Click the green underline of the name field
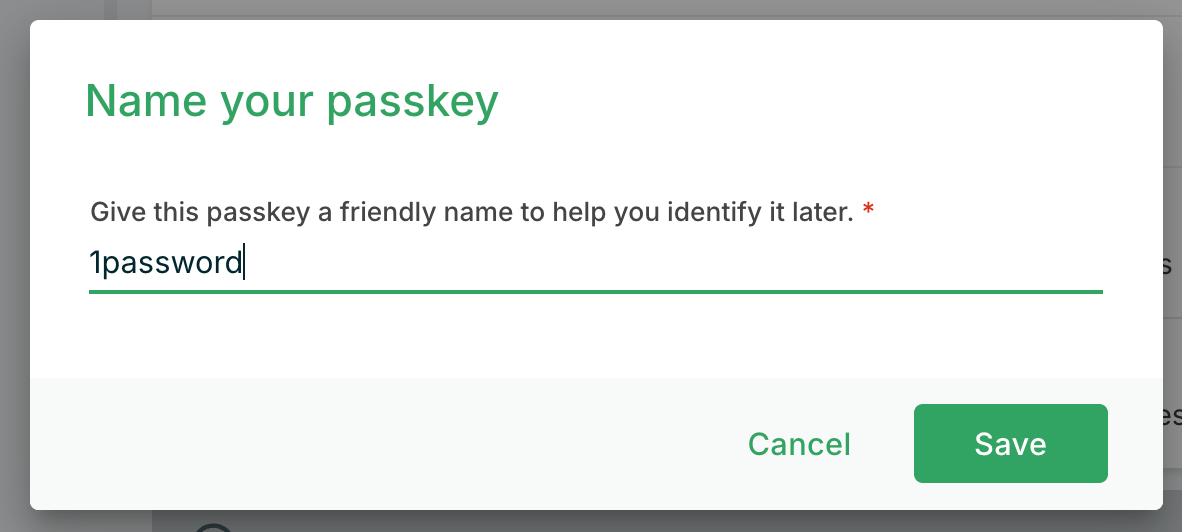Image resolution: width=1182 pixels, height=532 pixels. coord(596,292)
